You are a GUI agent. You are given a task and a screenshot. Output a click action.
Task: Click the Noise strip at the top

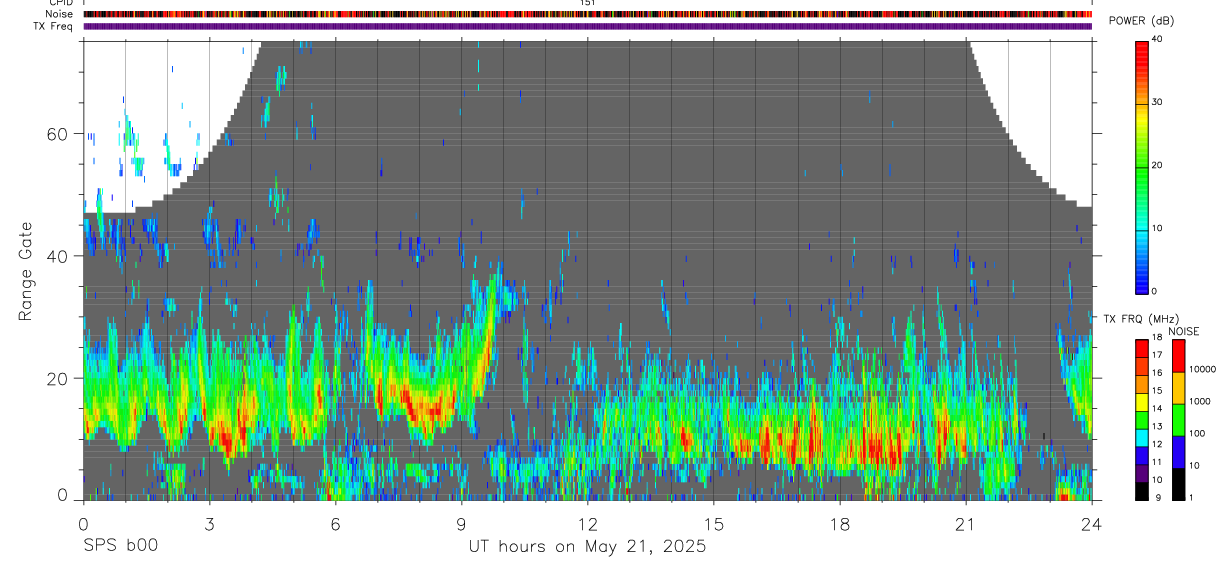(588, 14)
